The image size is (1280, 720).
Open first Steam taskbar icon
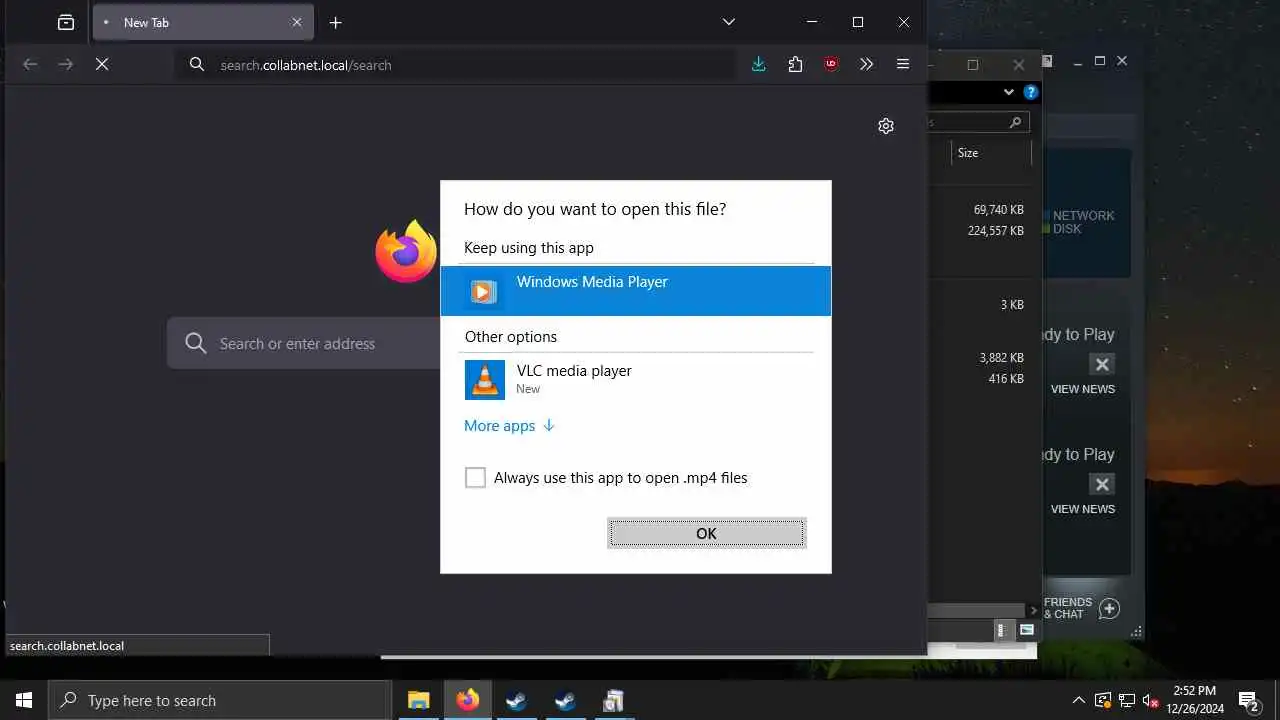pos(516,700)
